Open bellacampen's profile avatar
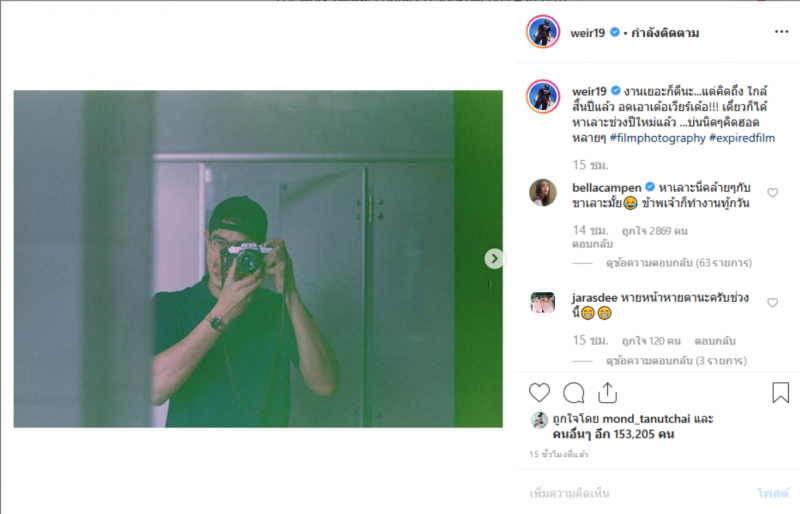 pos(543,192)
